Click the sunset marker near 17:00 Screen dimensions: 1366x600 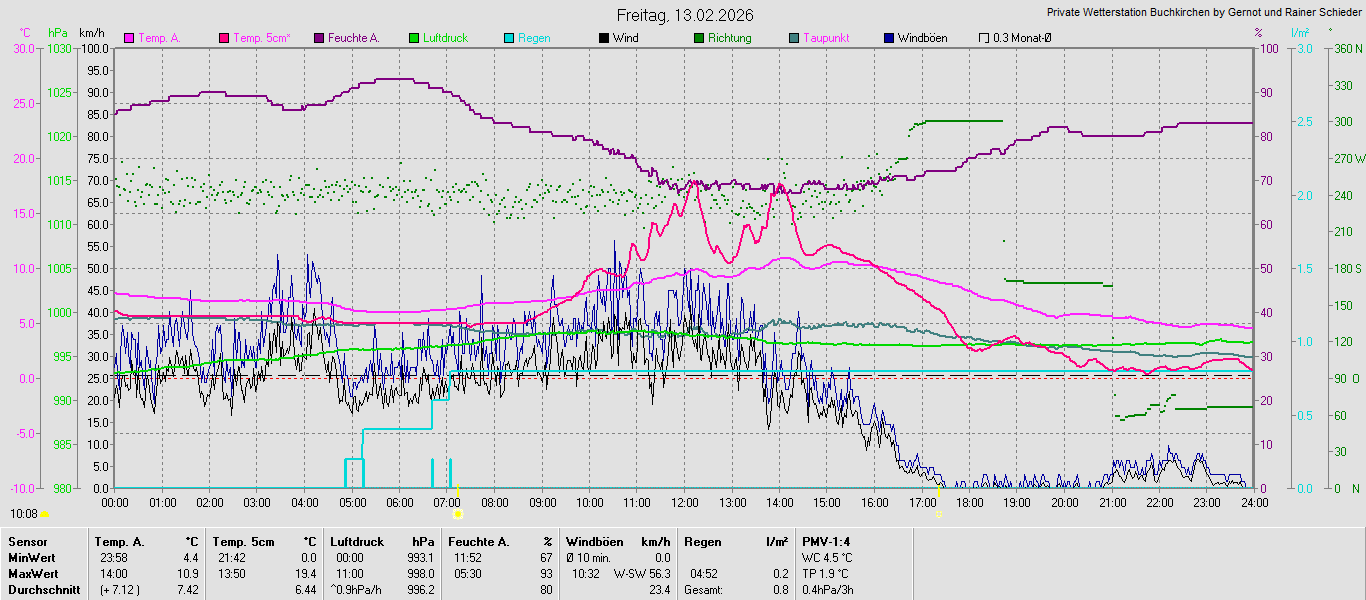point(938,514)
